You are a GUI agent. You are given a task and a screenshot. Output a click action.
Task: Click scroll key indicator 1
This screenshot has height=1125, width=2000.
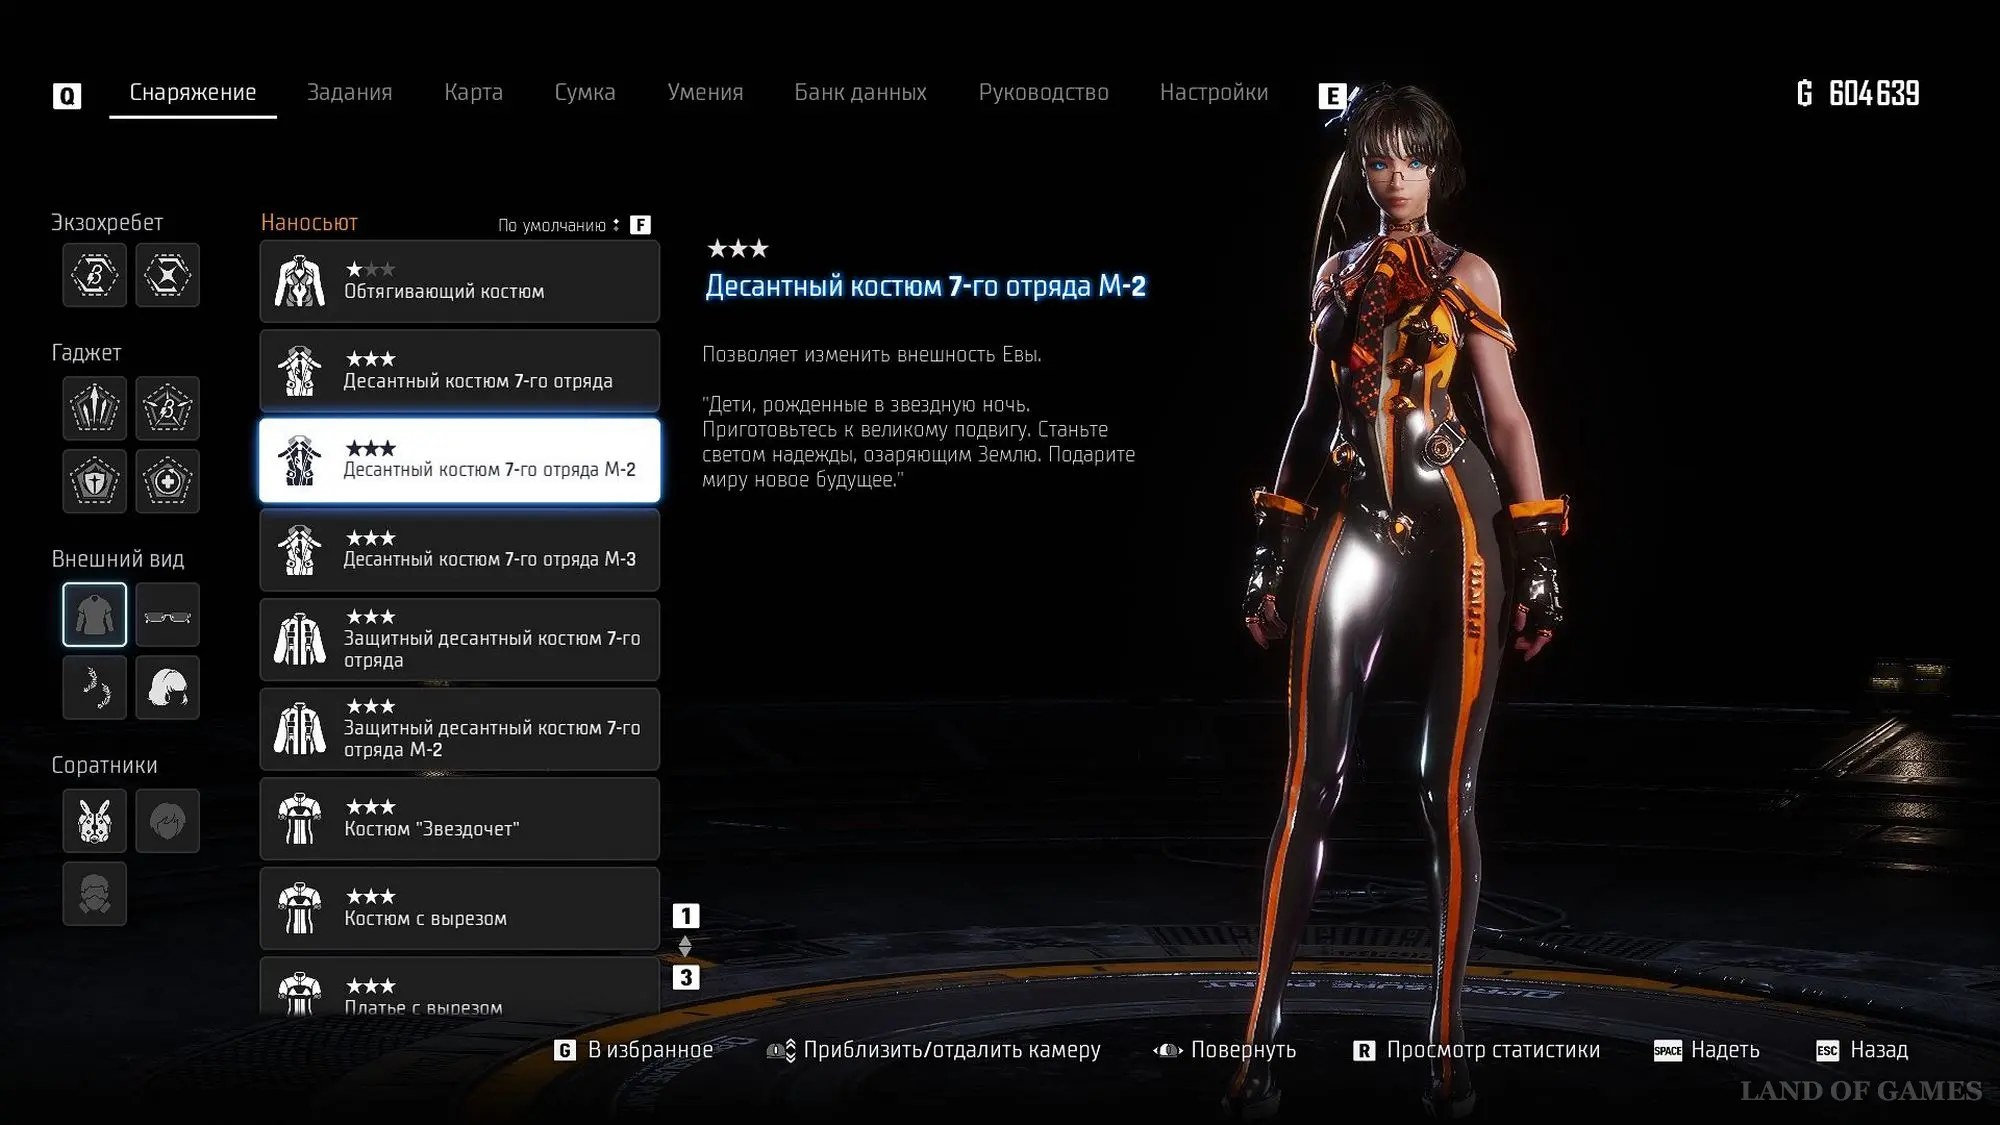point(686,916)
